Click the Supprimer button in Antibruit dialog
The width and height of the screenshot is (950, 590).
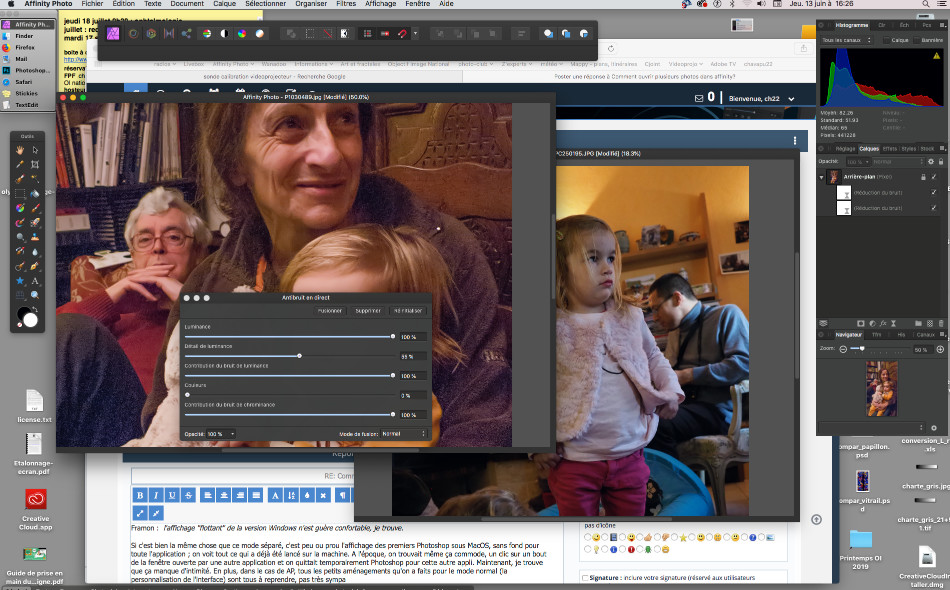368,311
